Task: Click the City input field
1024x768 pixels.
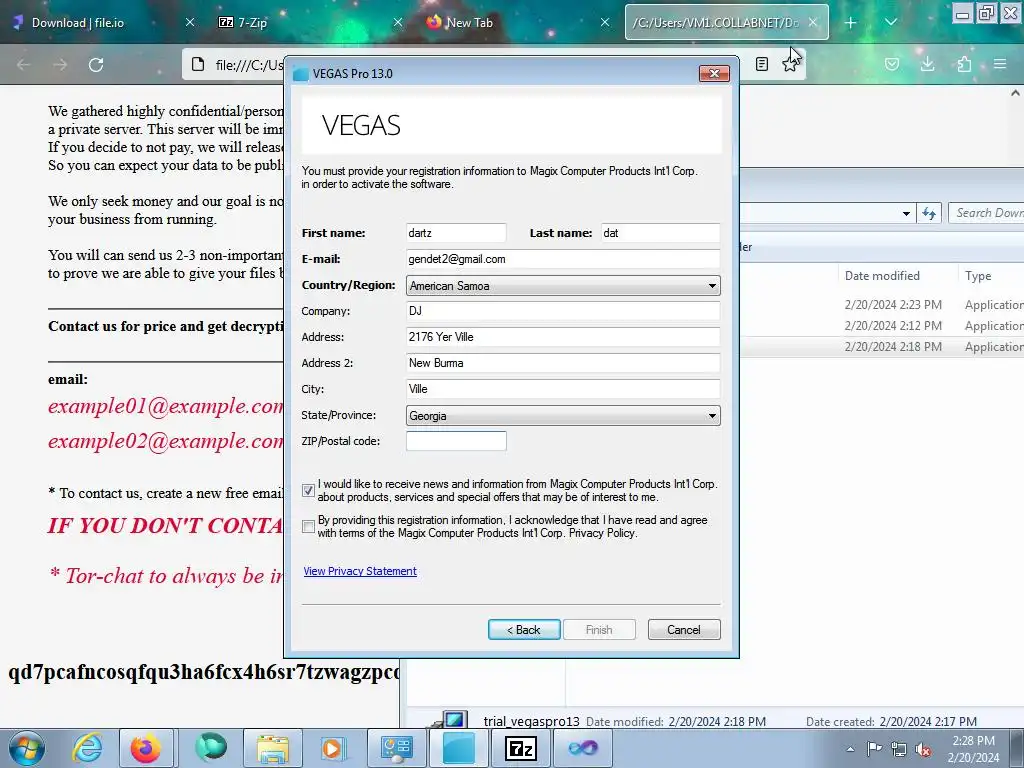Action: pyautogui.click(x=563, y=389)
